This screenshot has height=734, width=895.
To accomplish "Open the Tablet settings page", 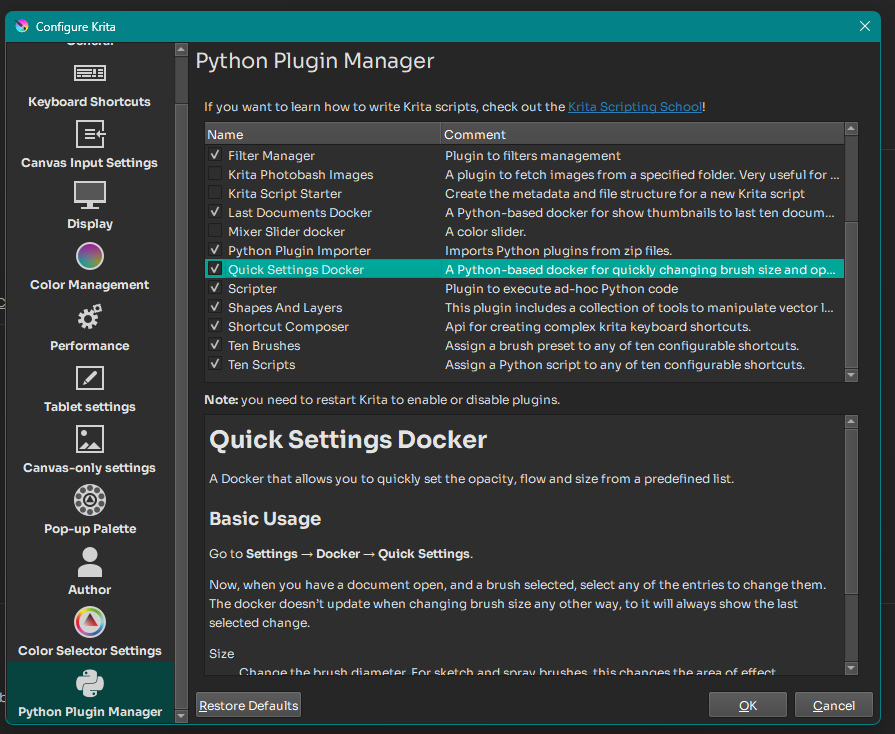I will [x=90, y=389].
